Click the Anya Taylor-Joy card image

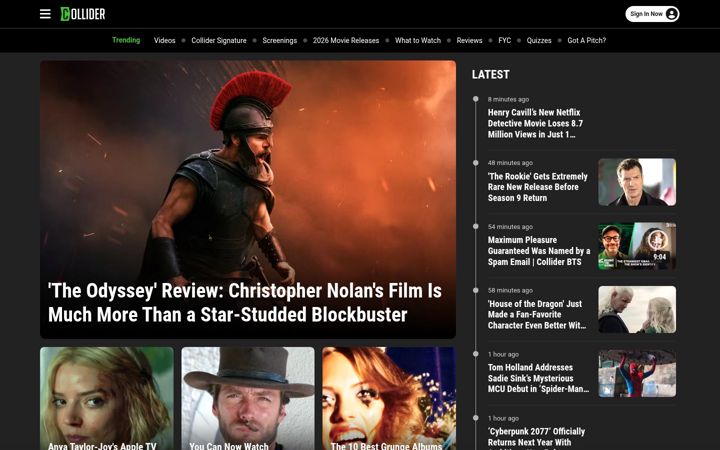pos(107,398)
